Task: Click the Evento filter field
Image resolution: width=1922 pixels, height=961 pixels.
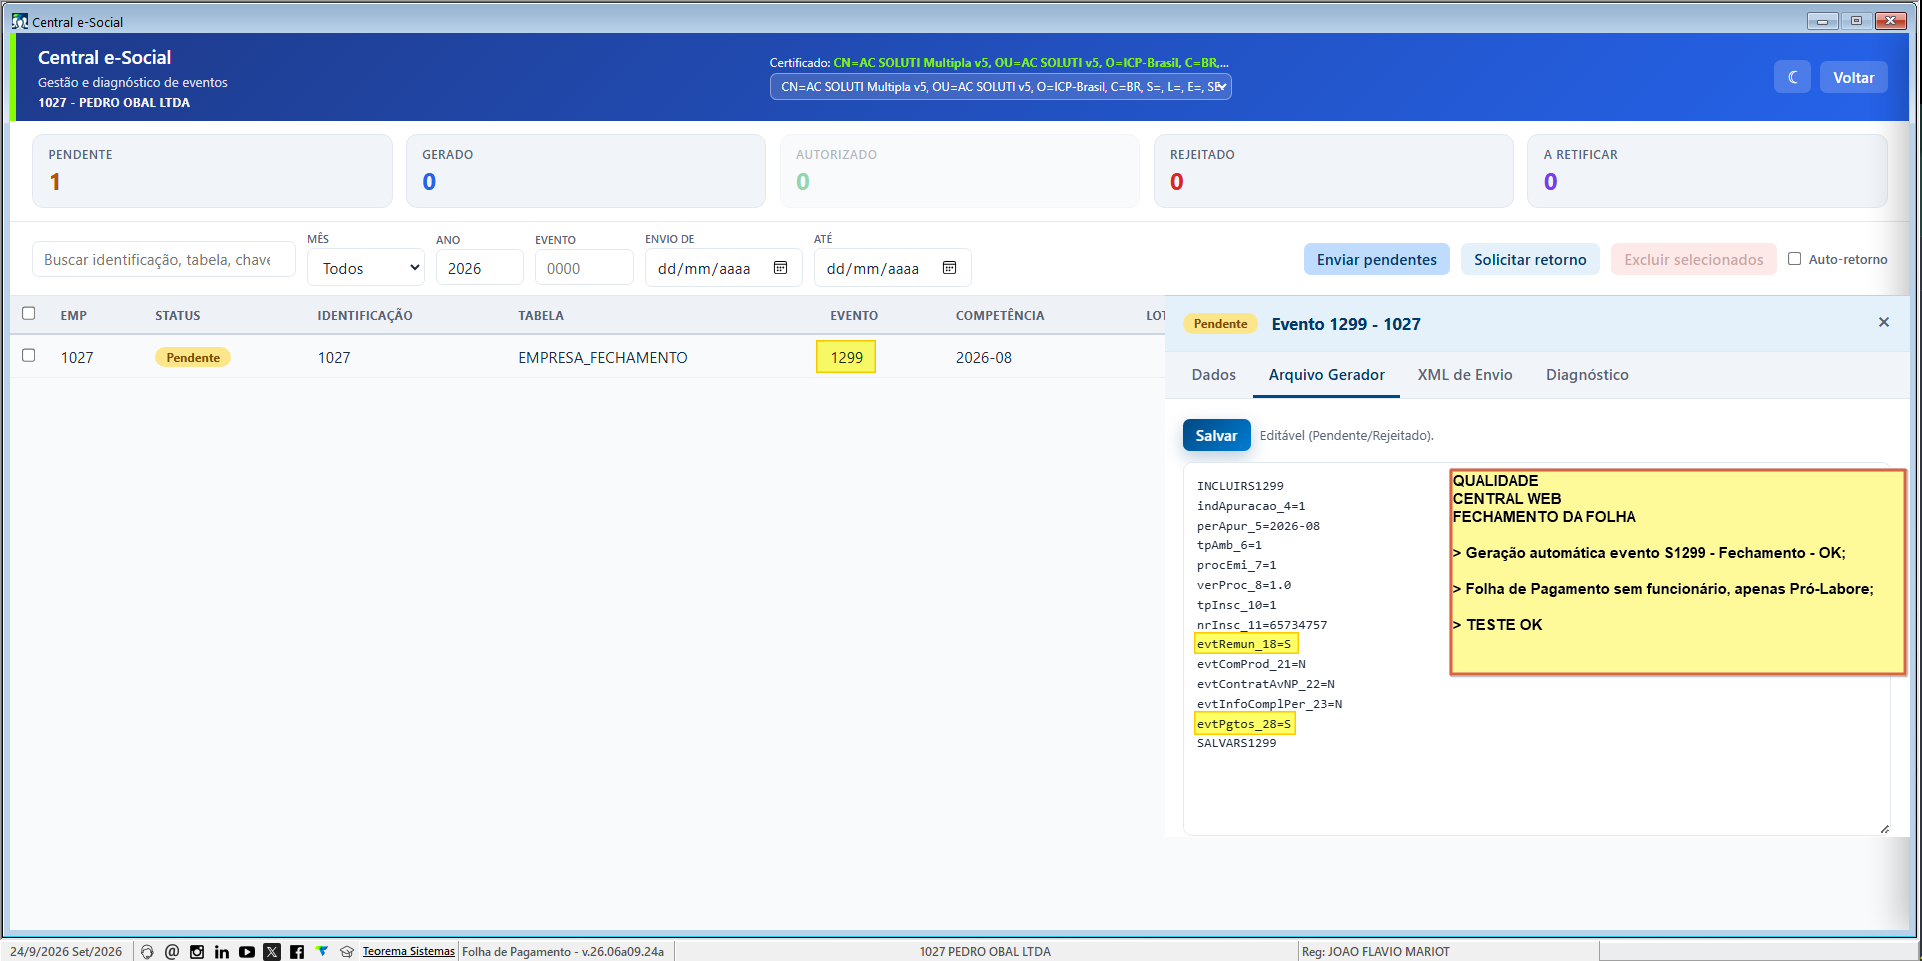Action: [584, 268]
